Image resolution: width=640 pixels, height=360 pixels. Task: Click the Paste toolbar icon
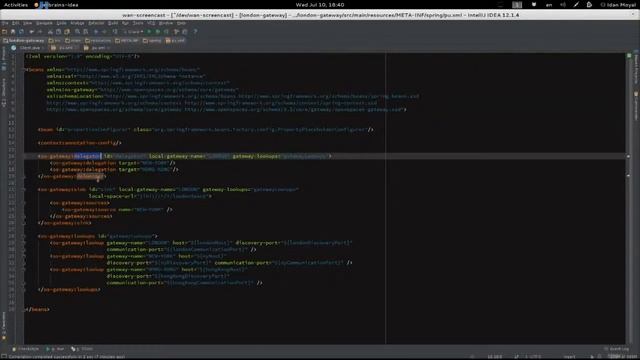[67, 32]
